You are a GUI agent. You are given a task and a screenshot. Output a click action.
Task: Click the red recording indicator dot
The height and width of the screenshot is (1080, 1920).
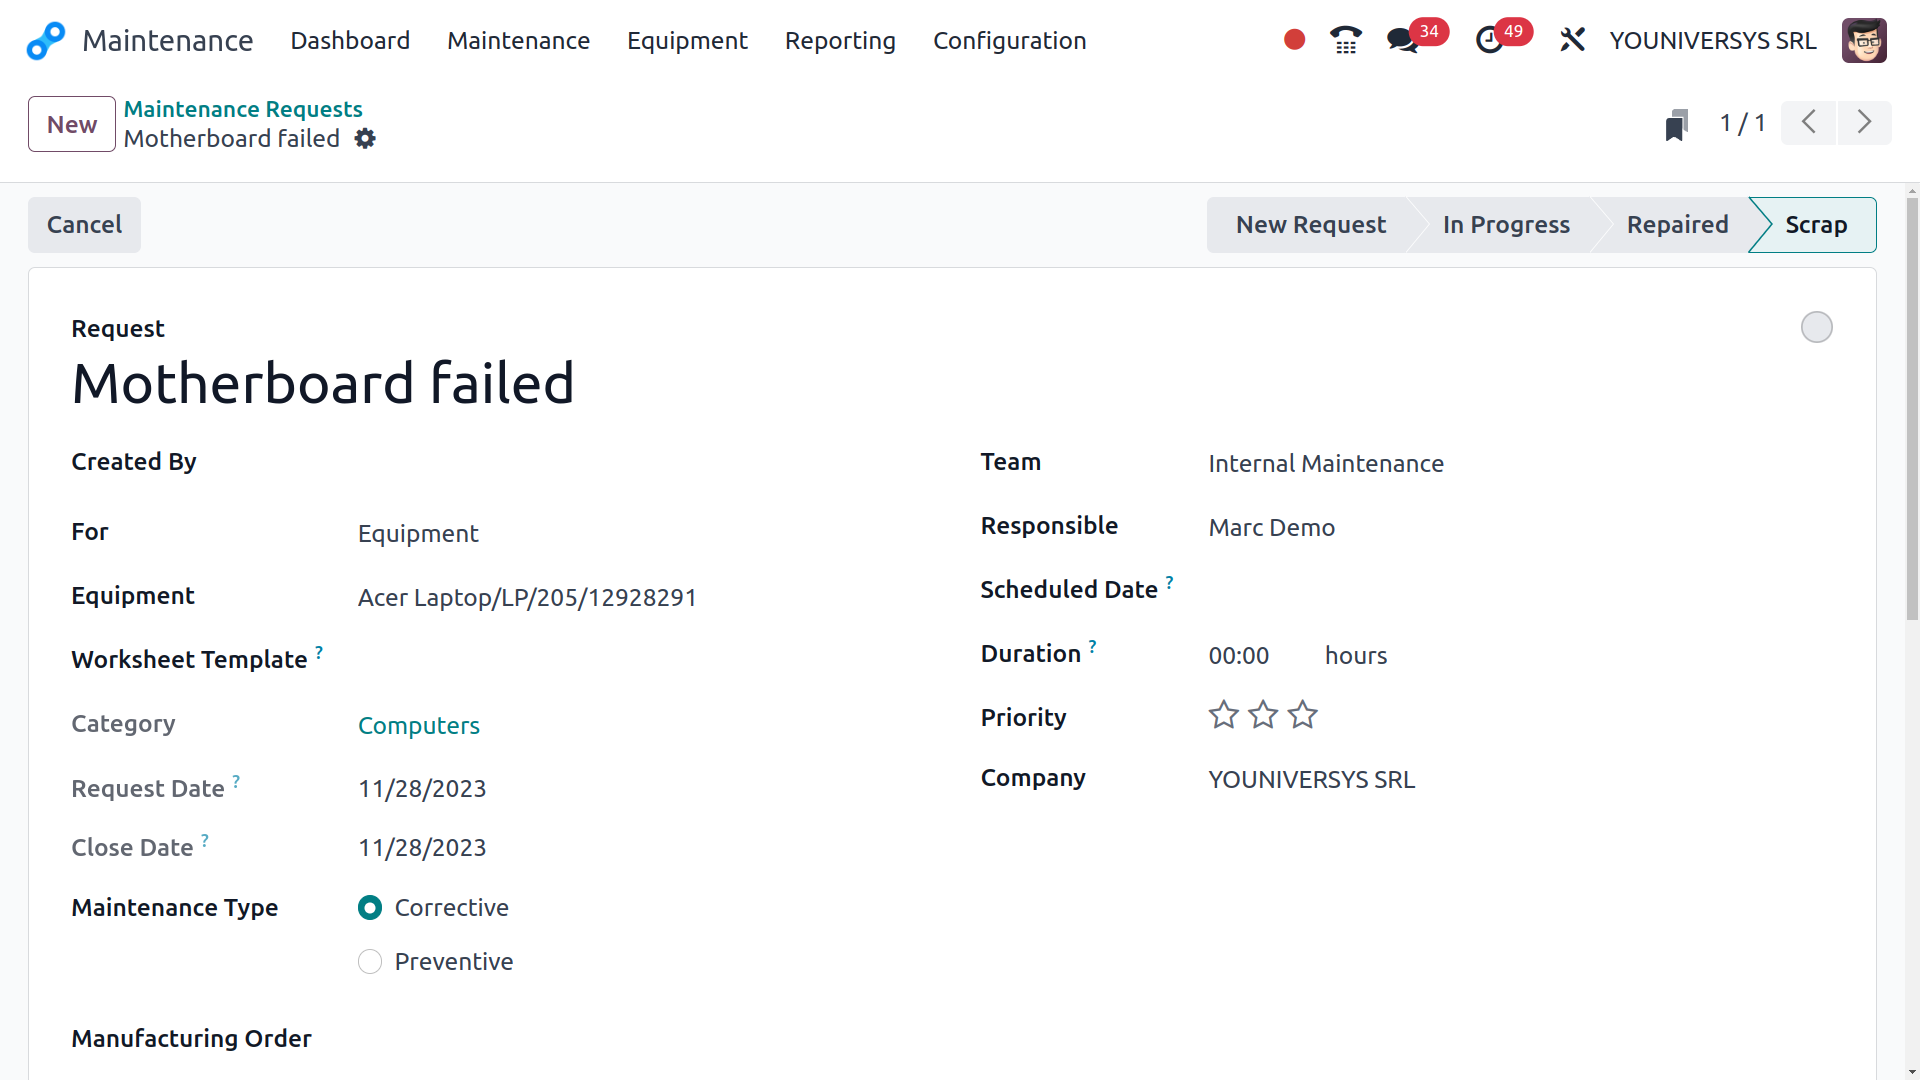click(x=1294, y=40)
